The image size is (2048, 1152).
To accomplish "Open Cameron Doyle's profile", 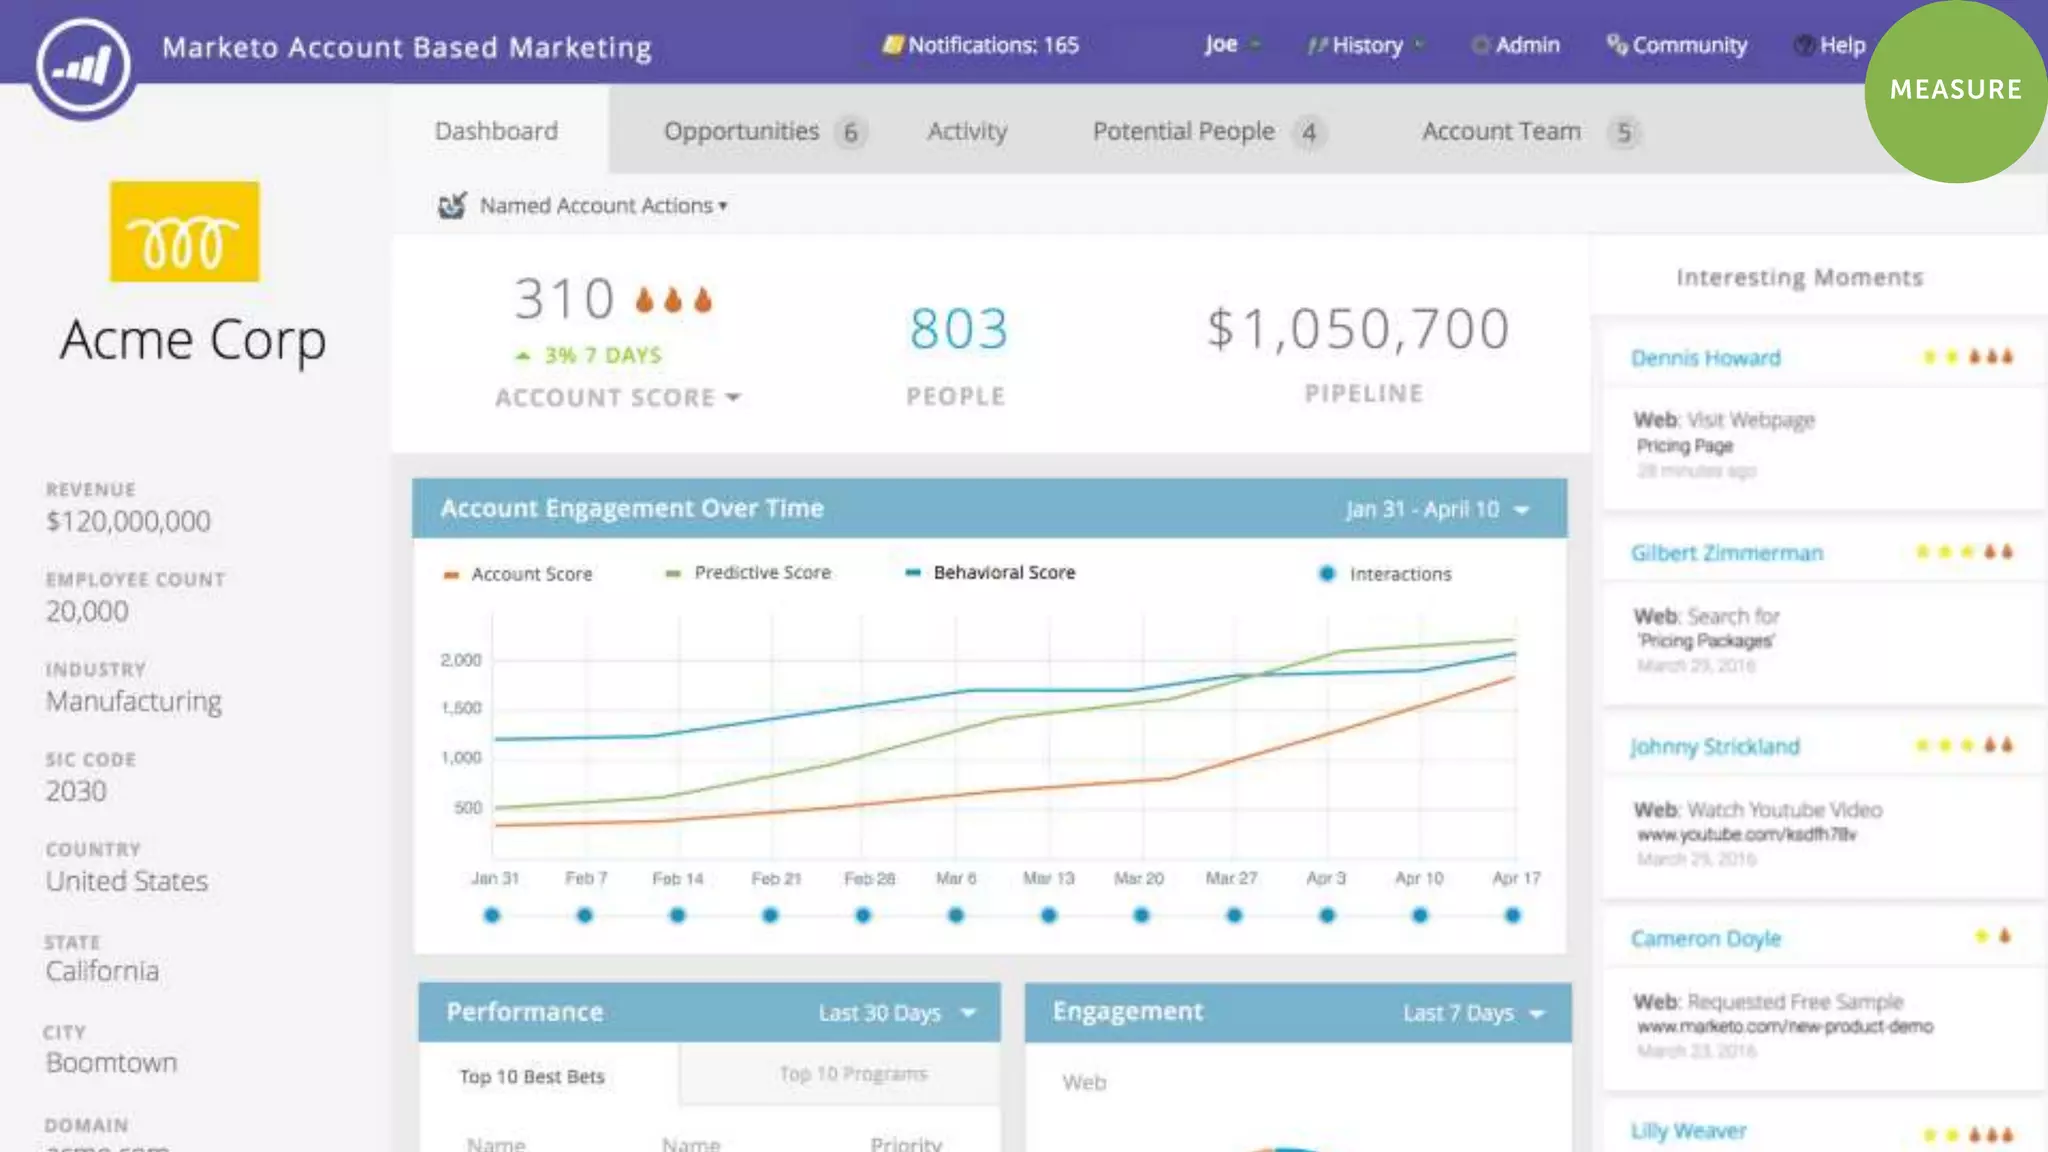I will pos(1706,939).
